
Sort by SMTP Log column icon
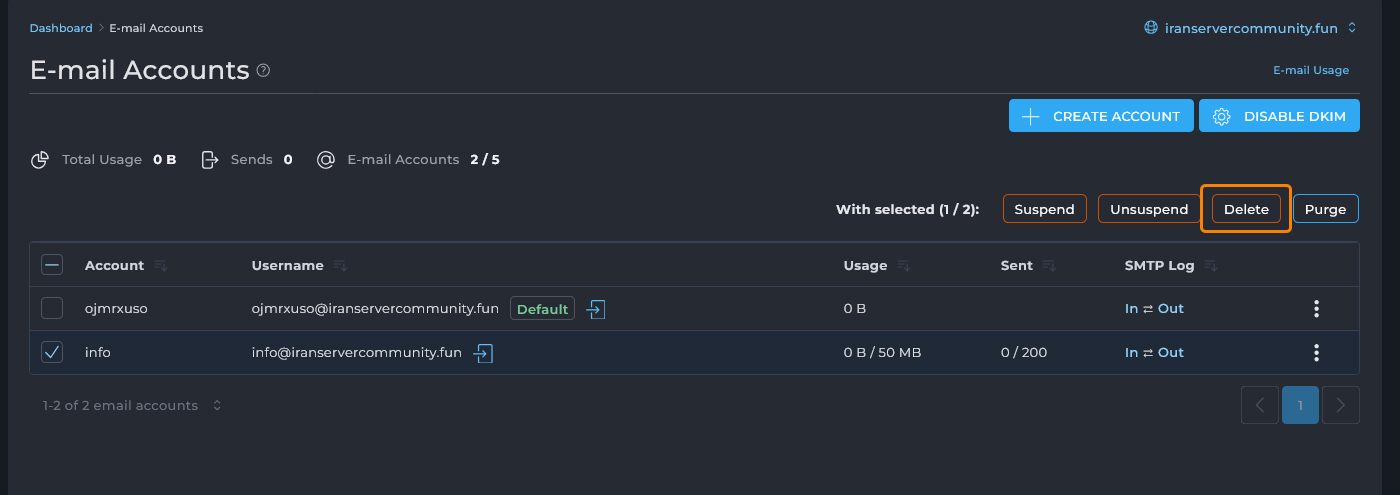(x=1211, y=266)
